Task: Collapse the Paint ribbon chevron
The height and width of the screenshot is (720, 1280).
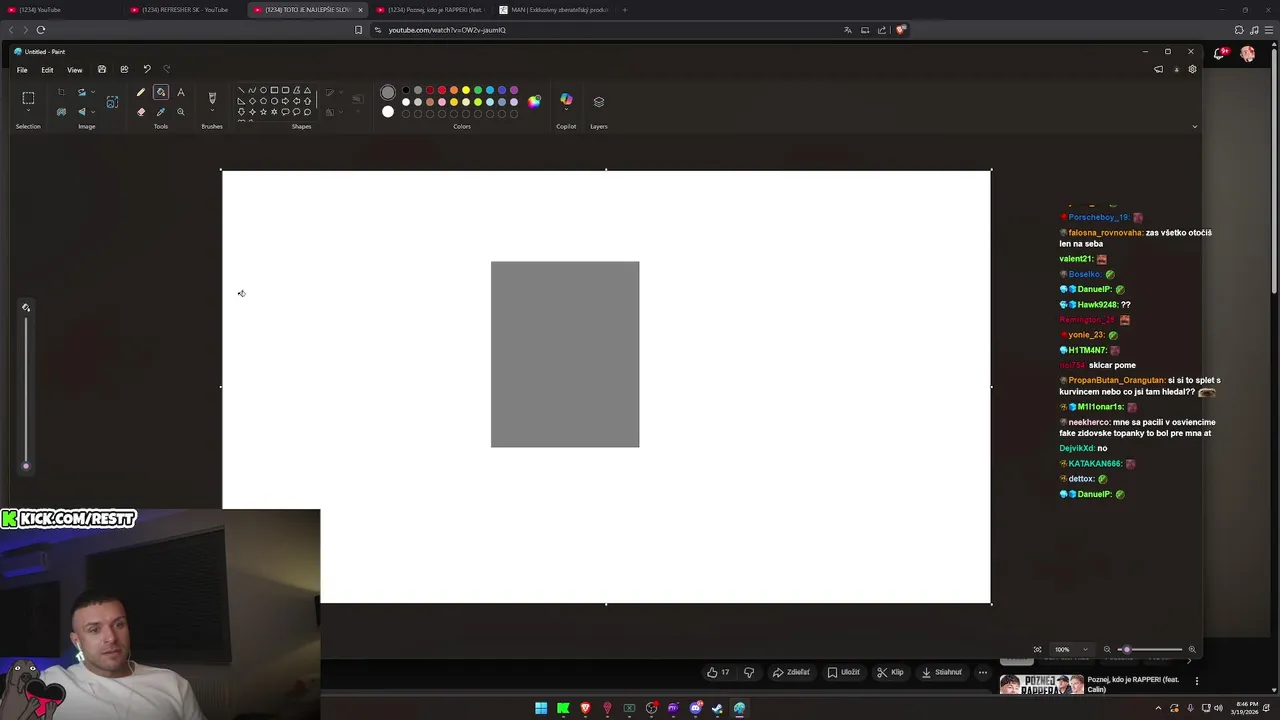Action: [1194, 127]
